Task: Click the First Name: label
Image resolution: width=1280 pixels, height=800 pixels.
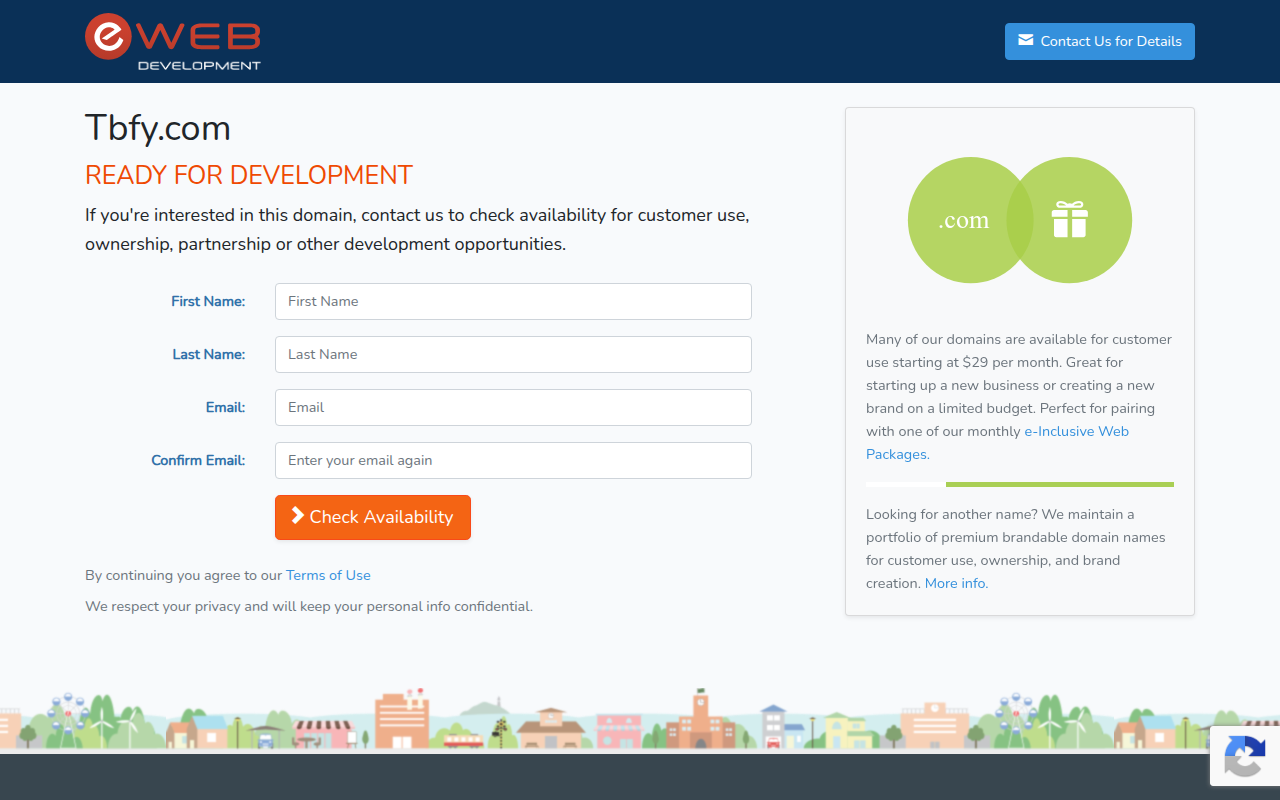Action: point(208,301)
